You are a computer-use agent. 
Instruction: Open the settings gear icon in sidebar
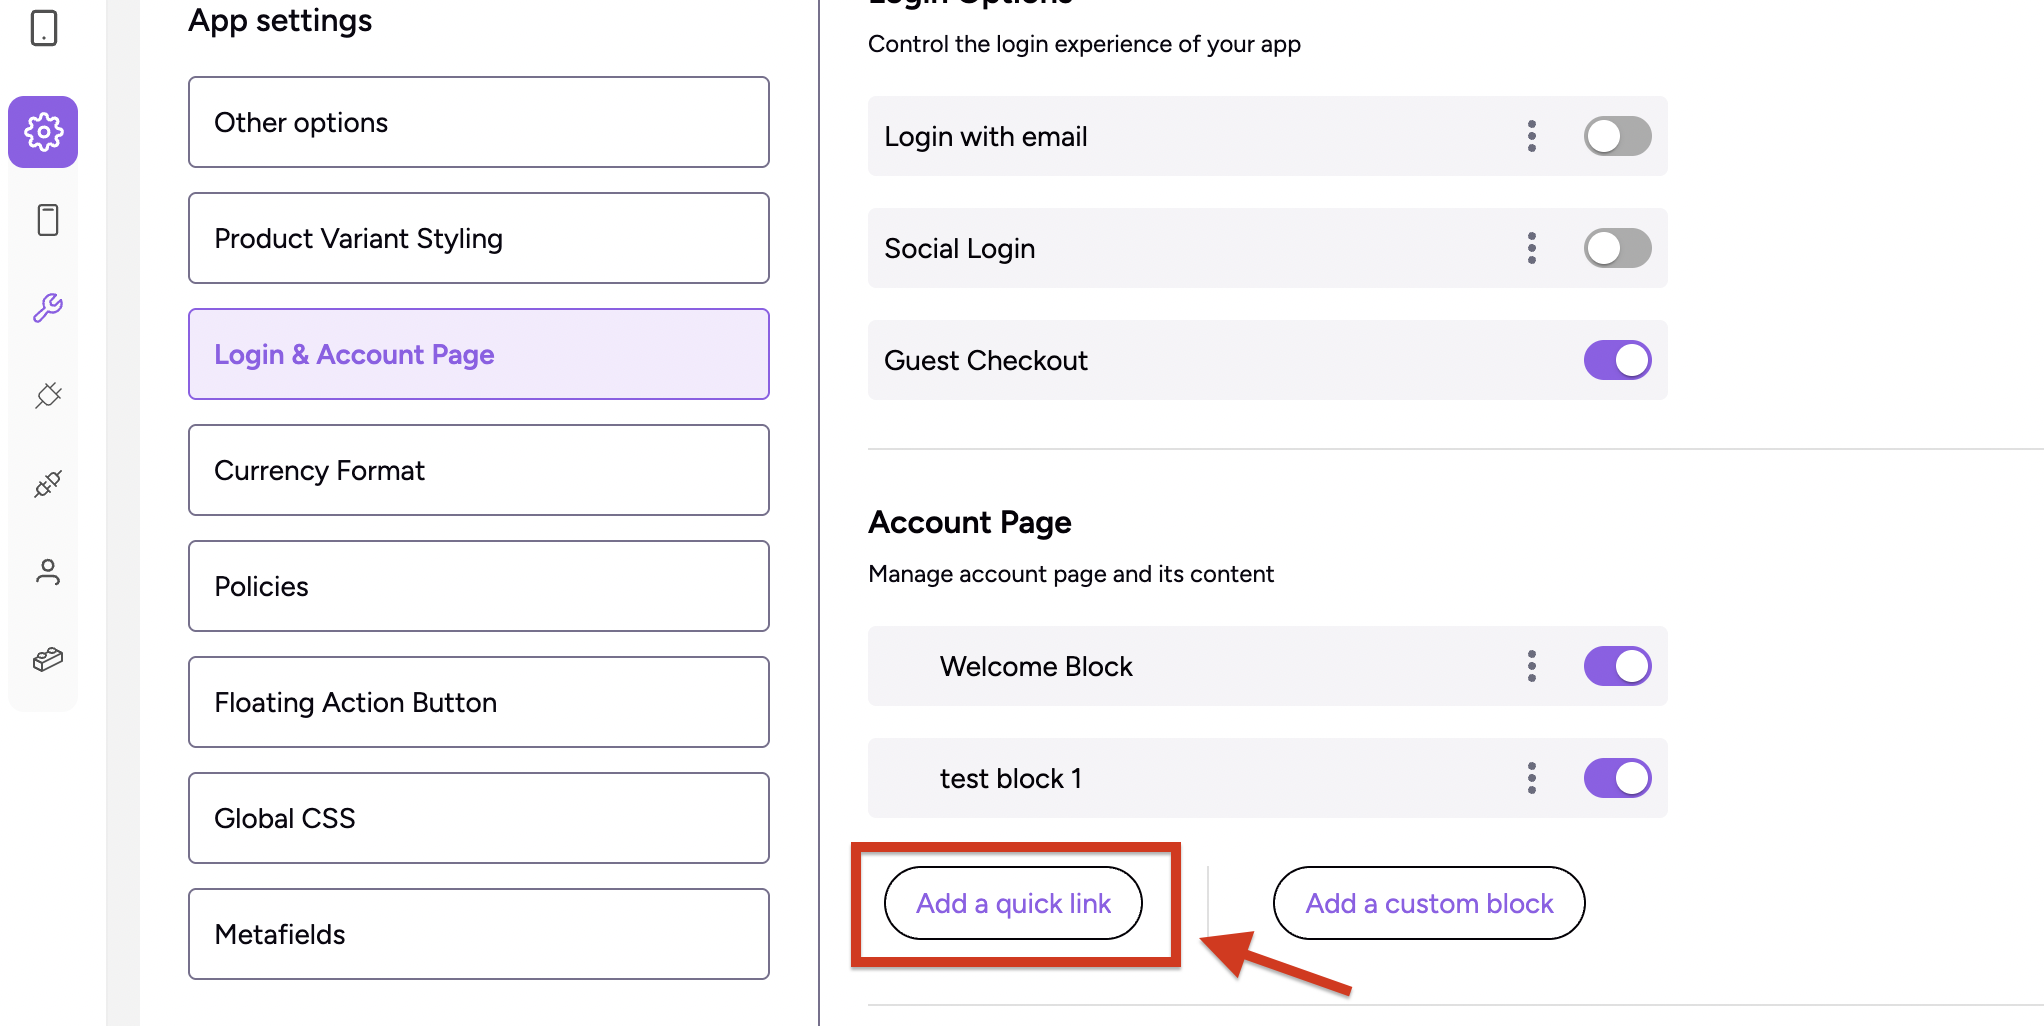[43, 132]
